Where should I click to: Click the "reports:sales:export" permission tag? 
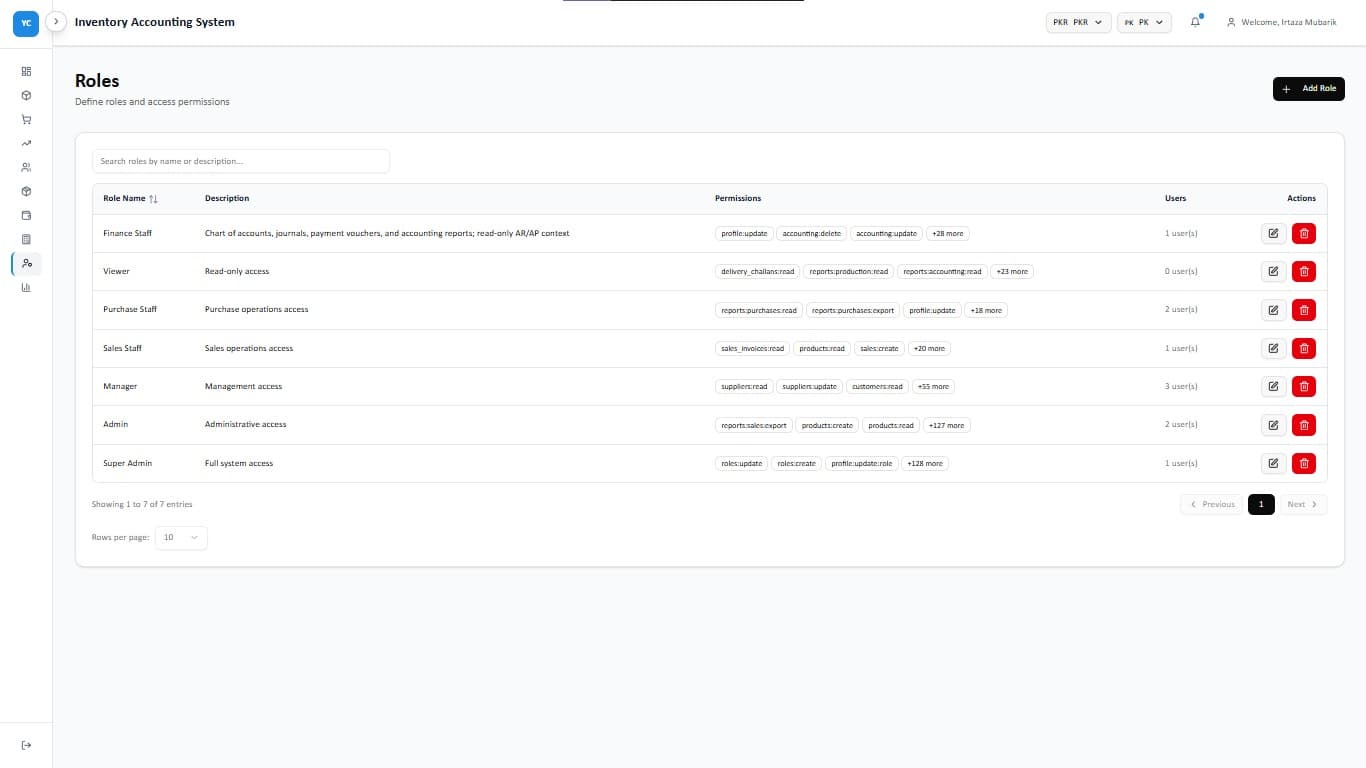coord(754,425)
